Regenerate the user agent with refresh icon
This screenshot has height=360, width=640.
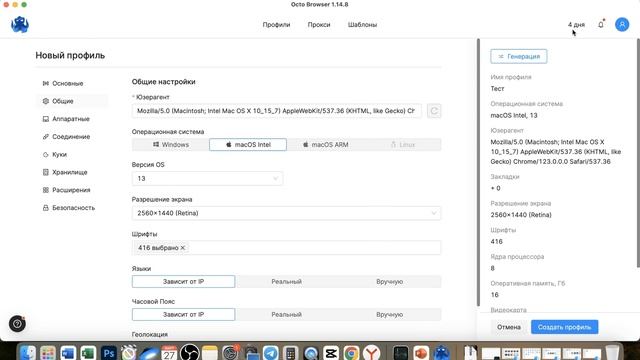click(434, 111)
